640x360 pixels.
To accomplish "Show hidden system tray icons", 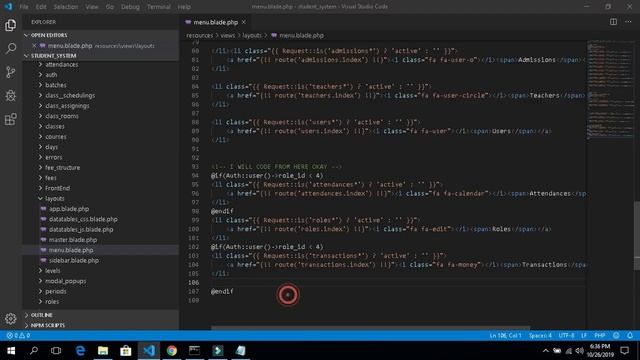I will point(546,351).
